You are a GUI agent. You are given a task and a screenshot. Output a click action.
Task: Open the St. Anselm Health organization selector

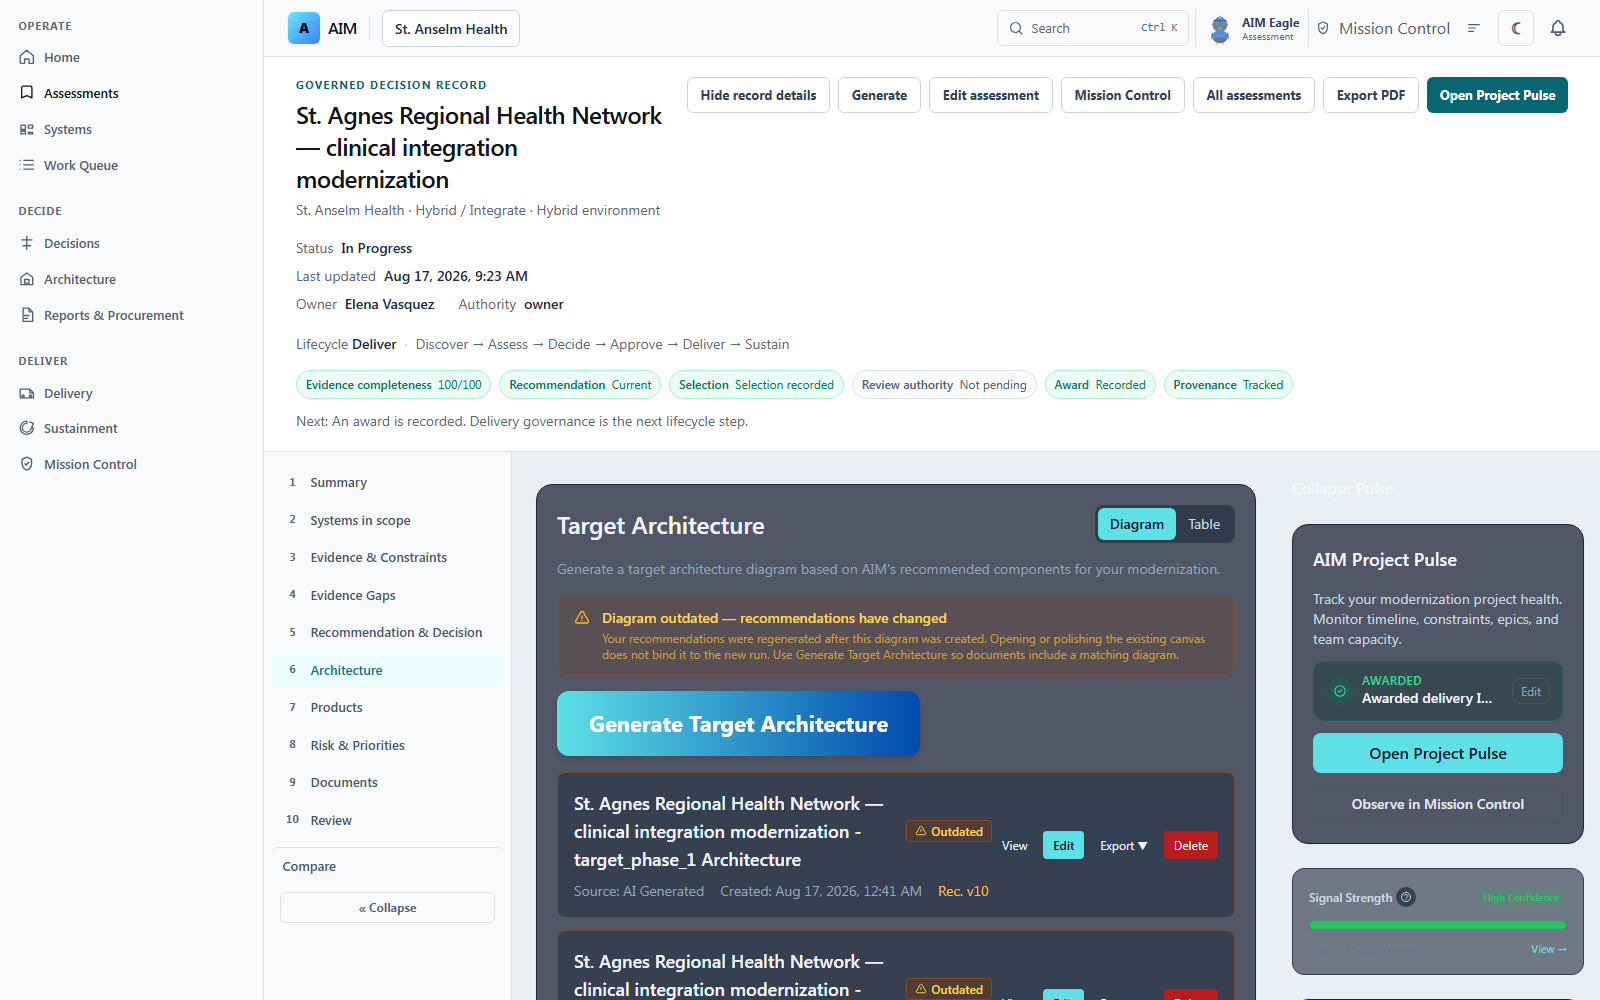[x=451, y=29]
